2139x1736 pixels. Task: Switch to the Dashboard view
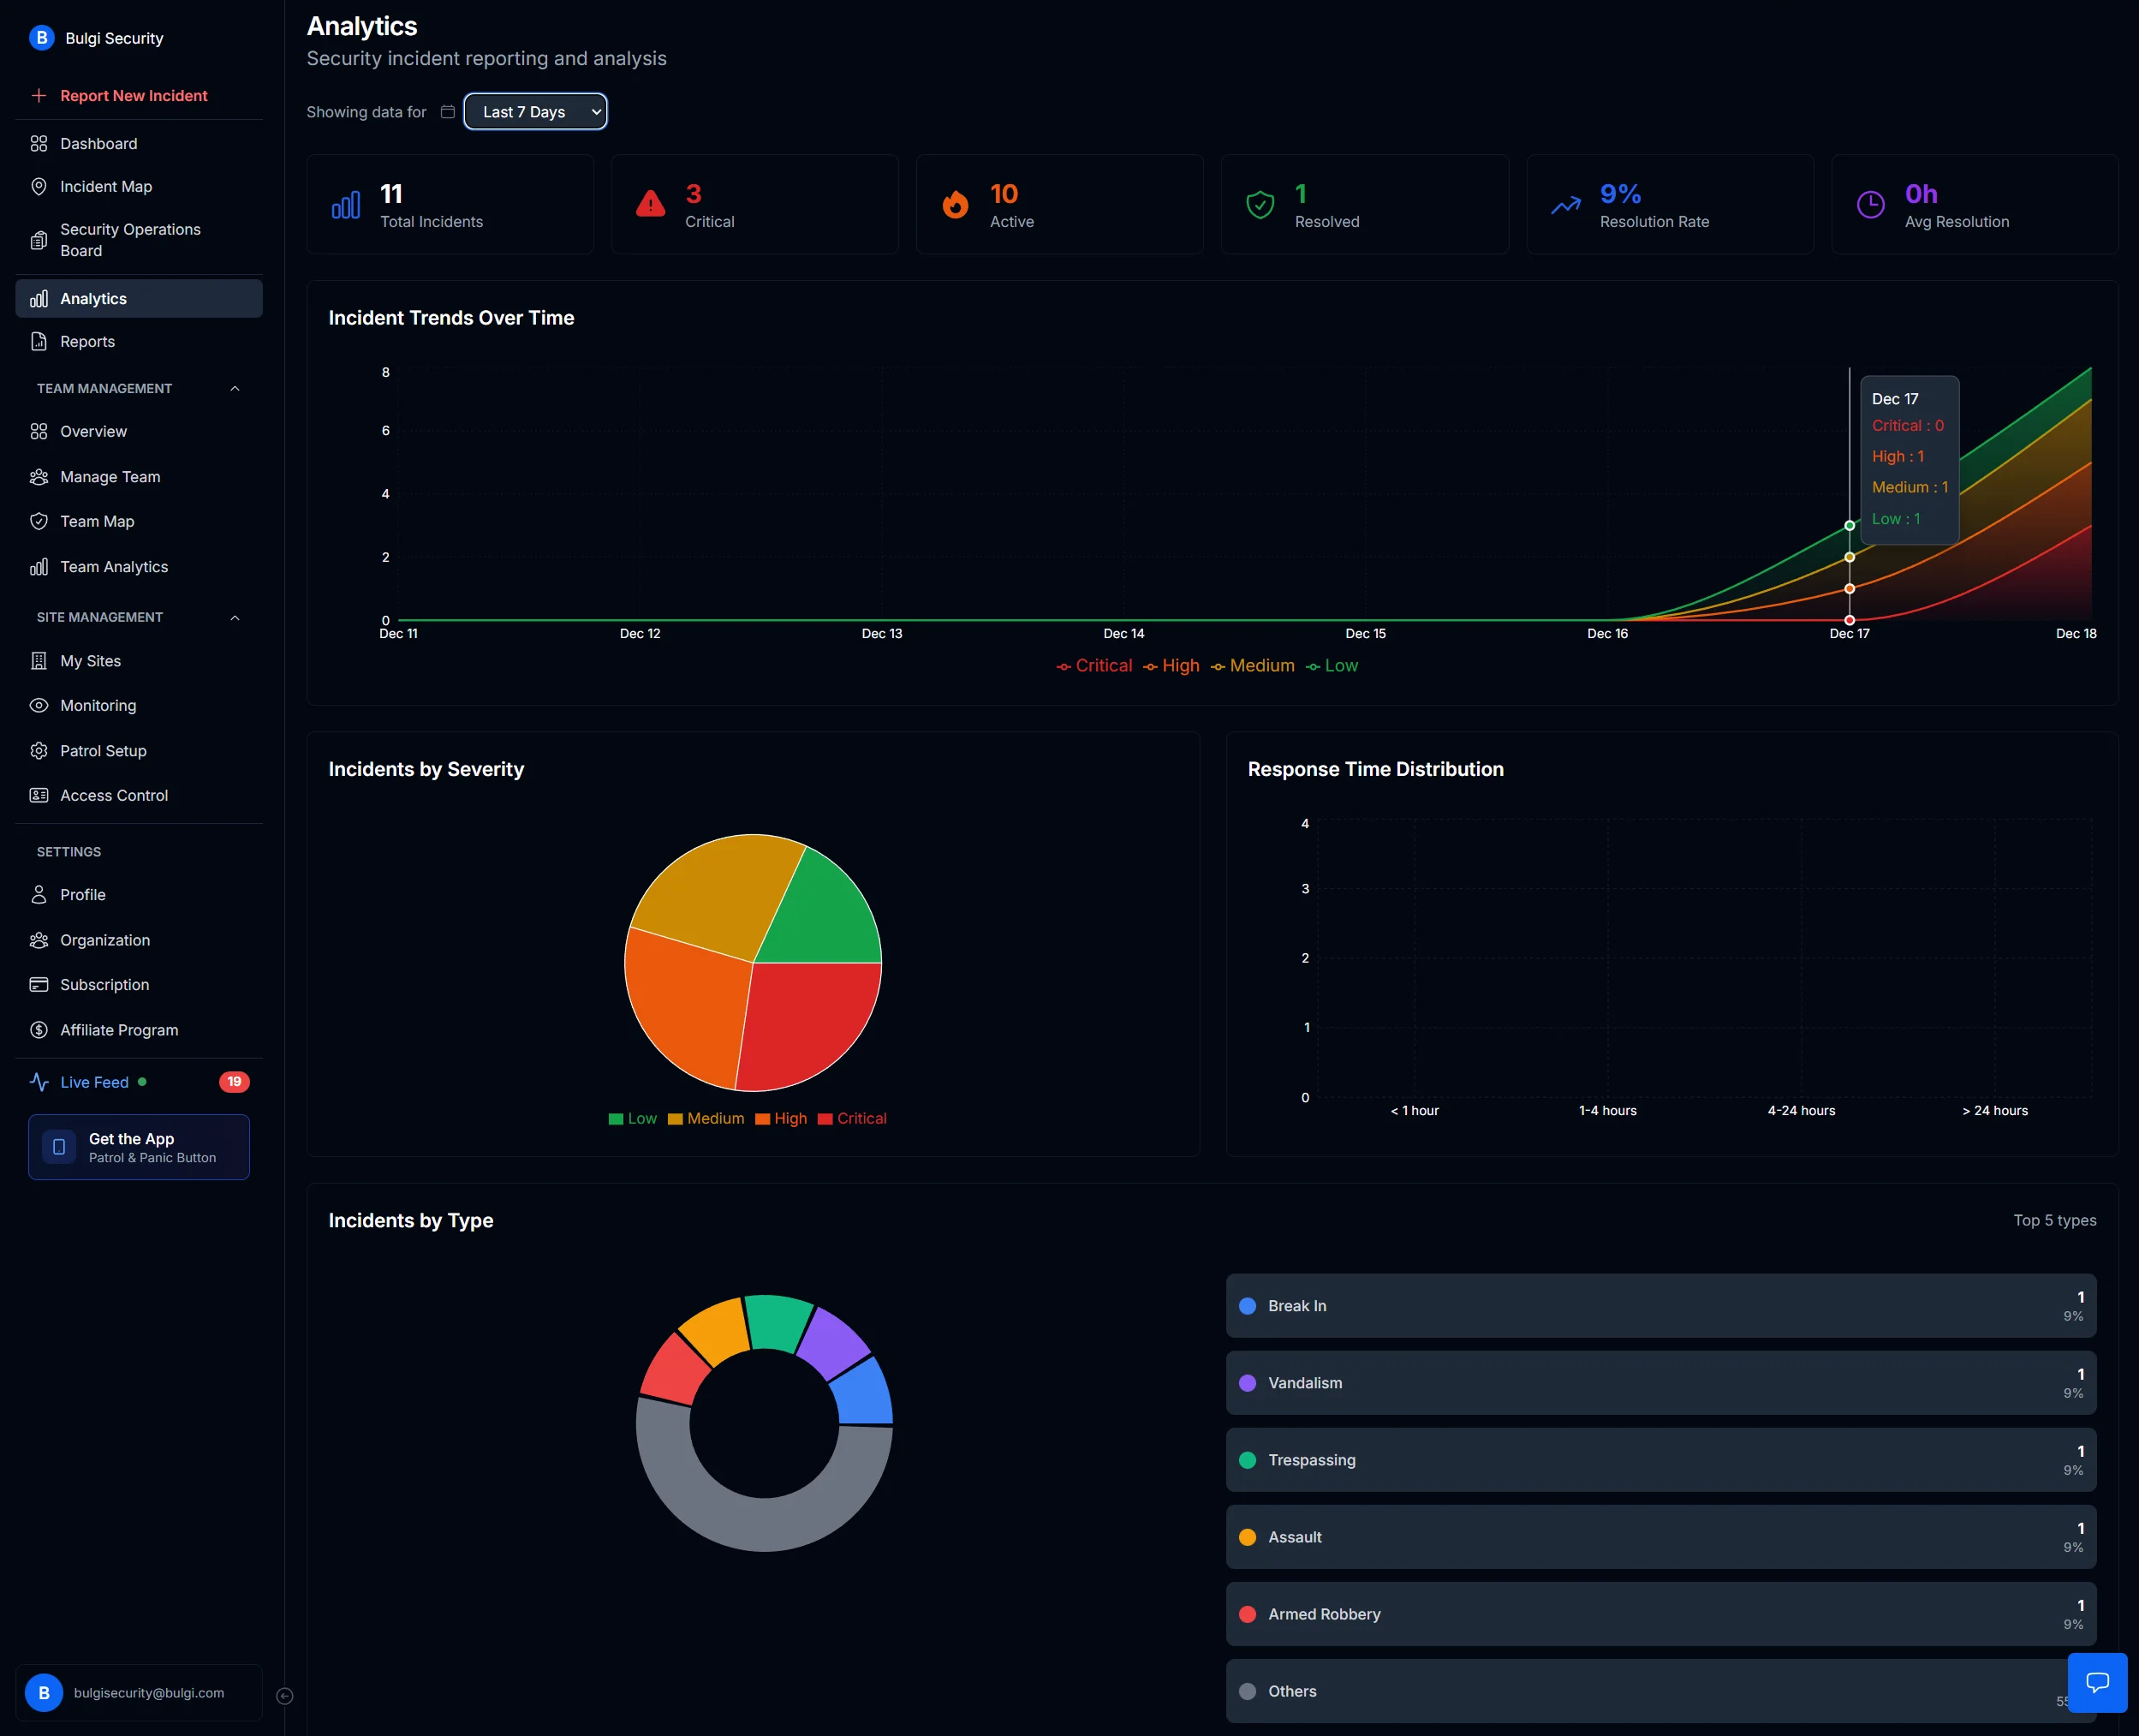(x=98, y=143)
